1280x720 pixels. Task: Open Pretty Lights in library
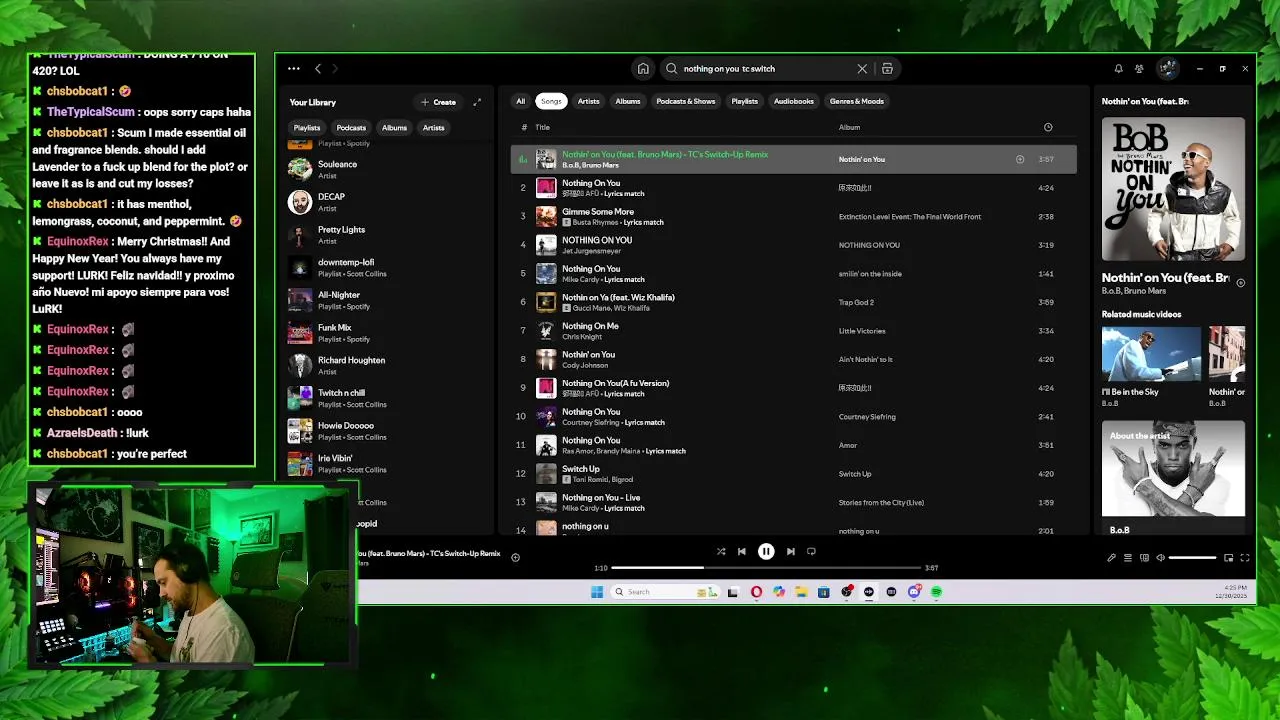tap(387, 235)
